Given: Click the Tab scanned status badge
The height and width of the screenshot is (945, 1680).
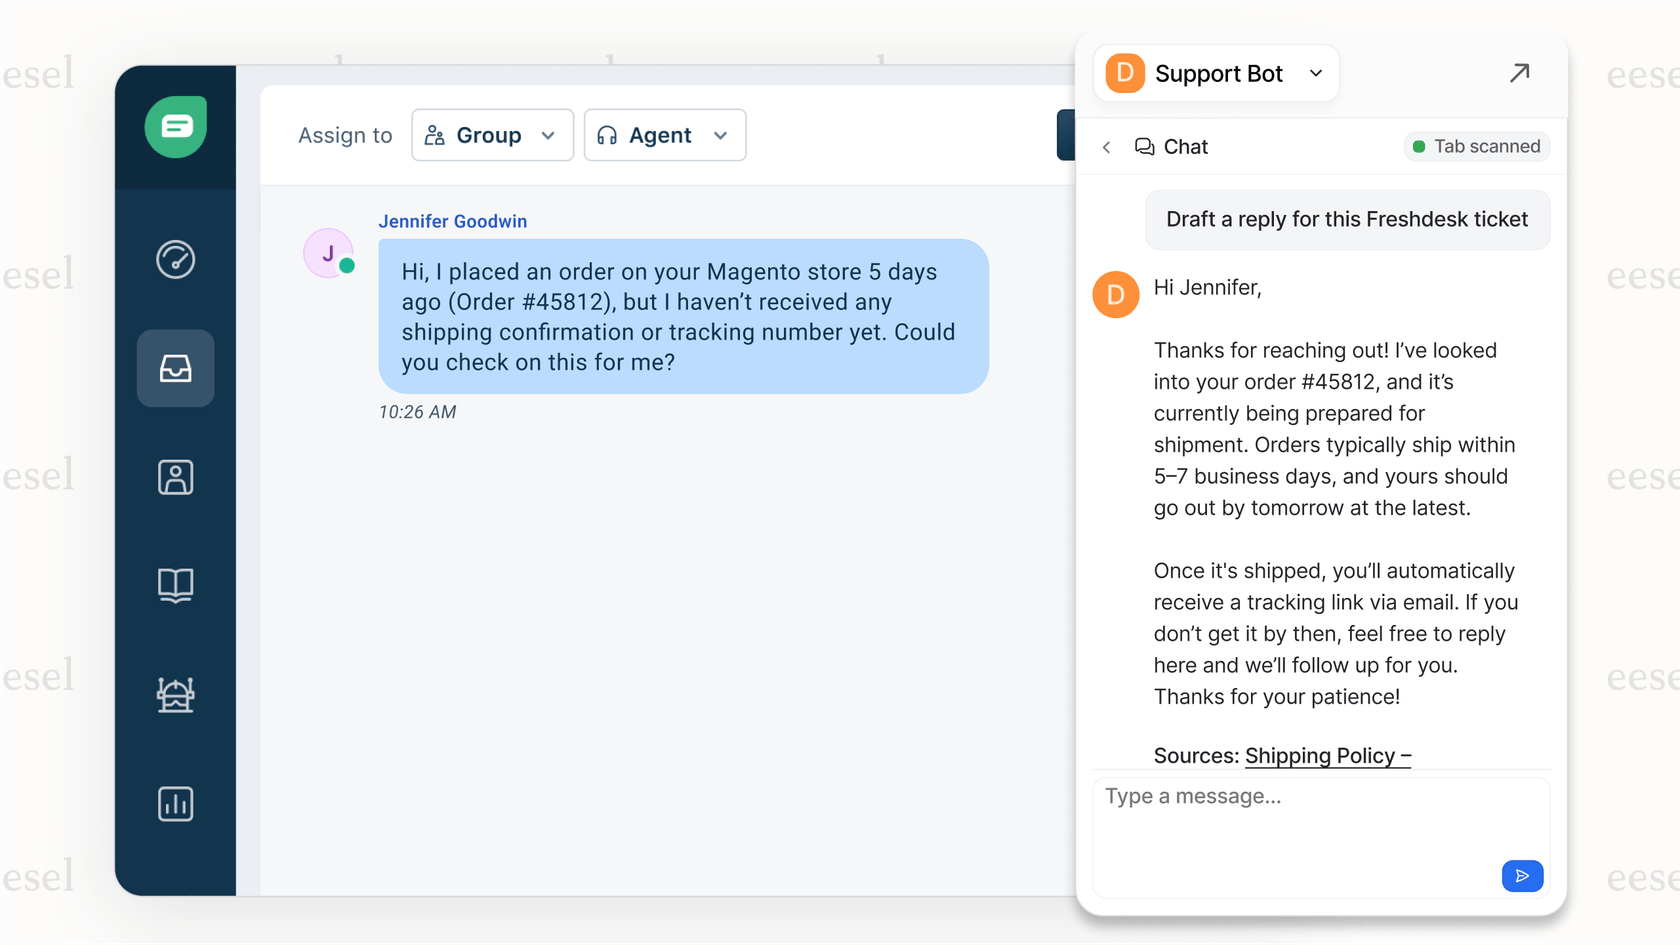Looking at the screenshot, I should coord(1477,146).
